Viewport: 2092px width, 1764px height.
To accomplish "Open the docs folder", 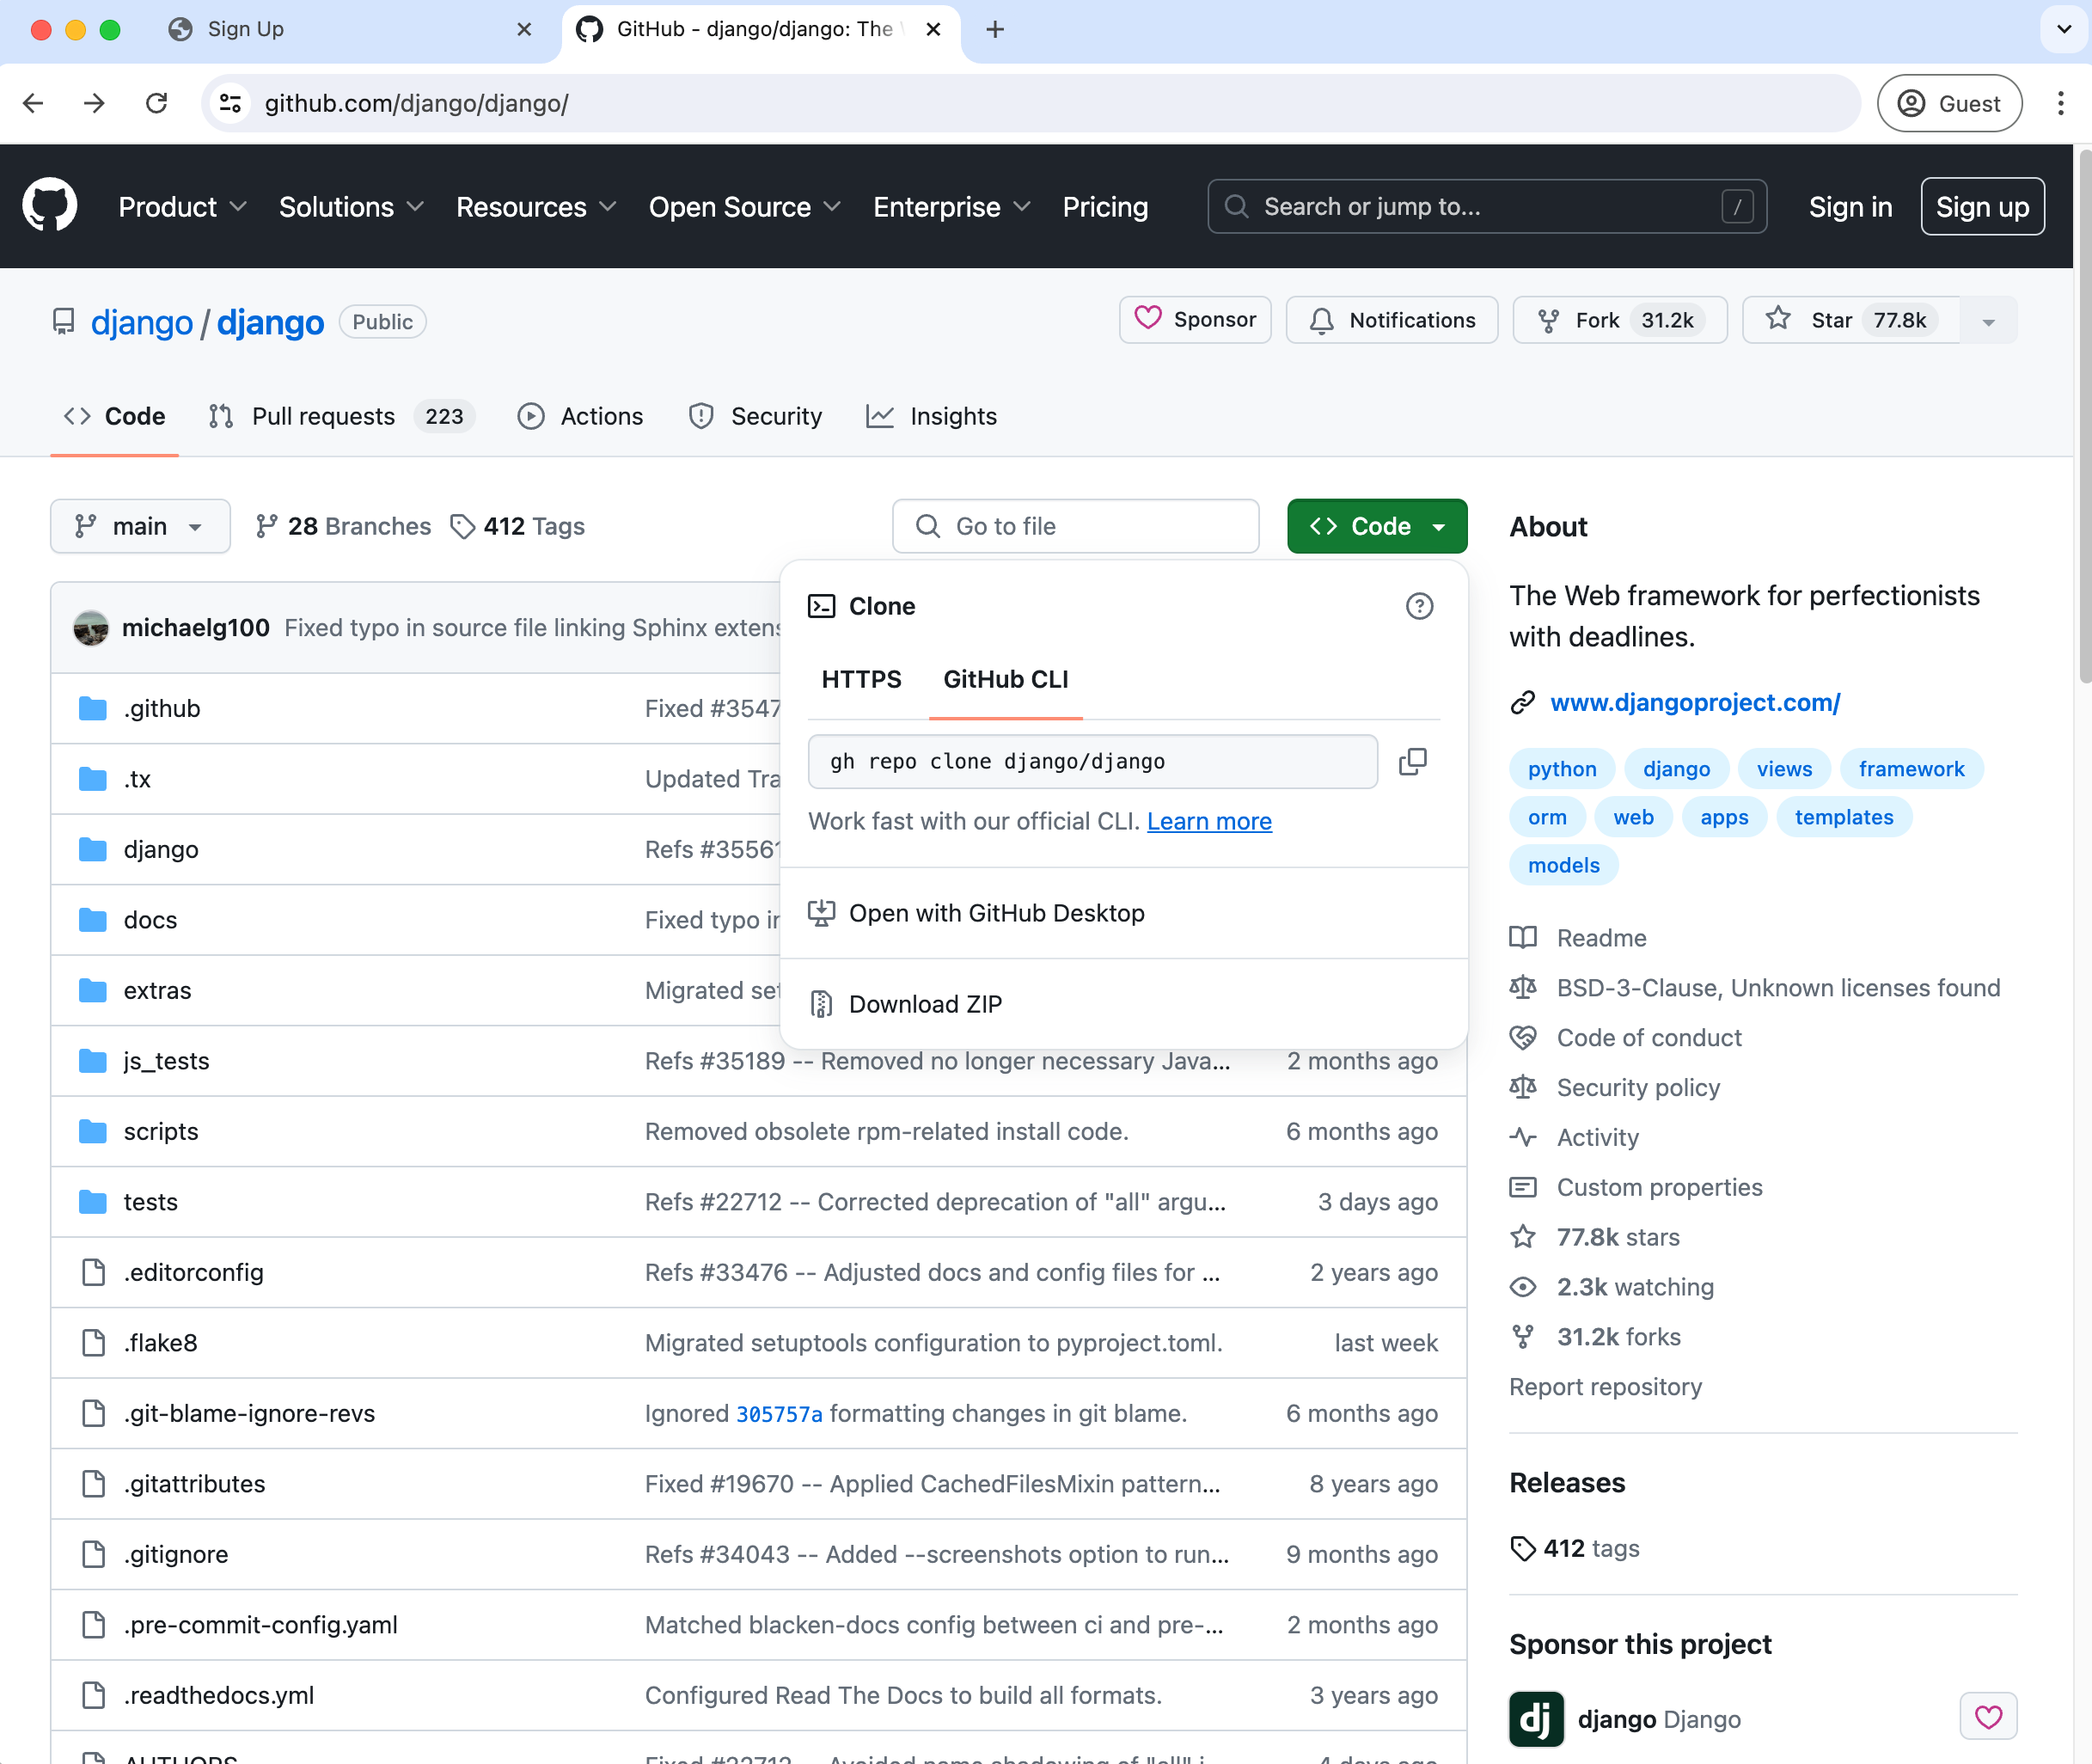I will (x=150, y=920).
